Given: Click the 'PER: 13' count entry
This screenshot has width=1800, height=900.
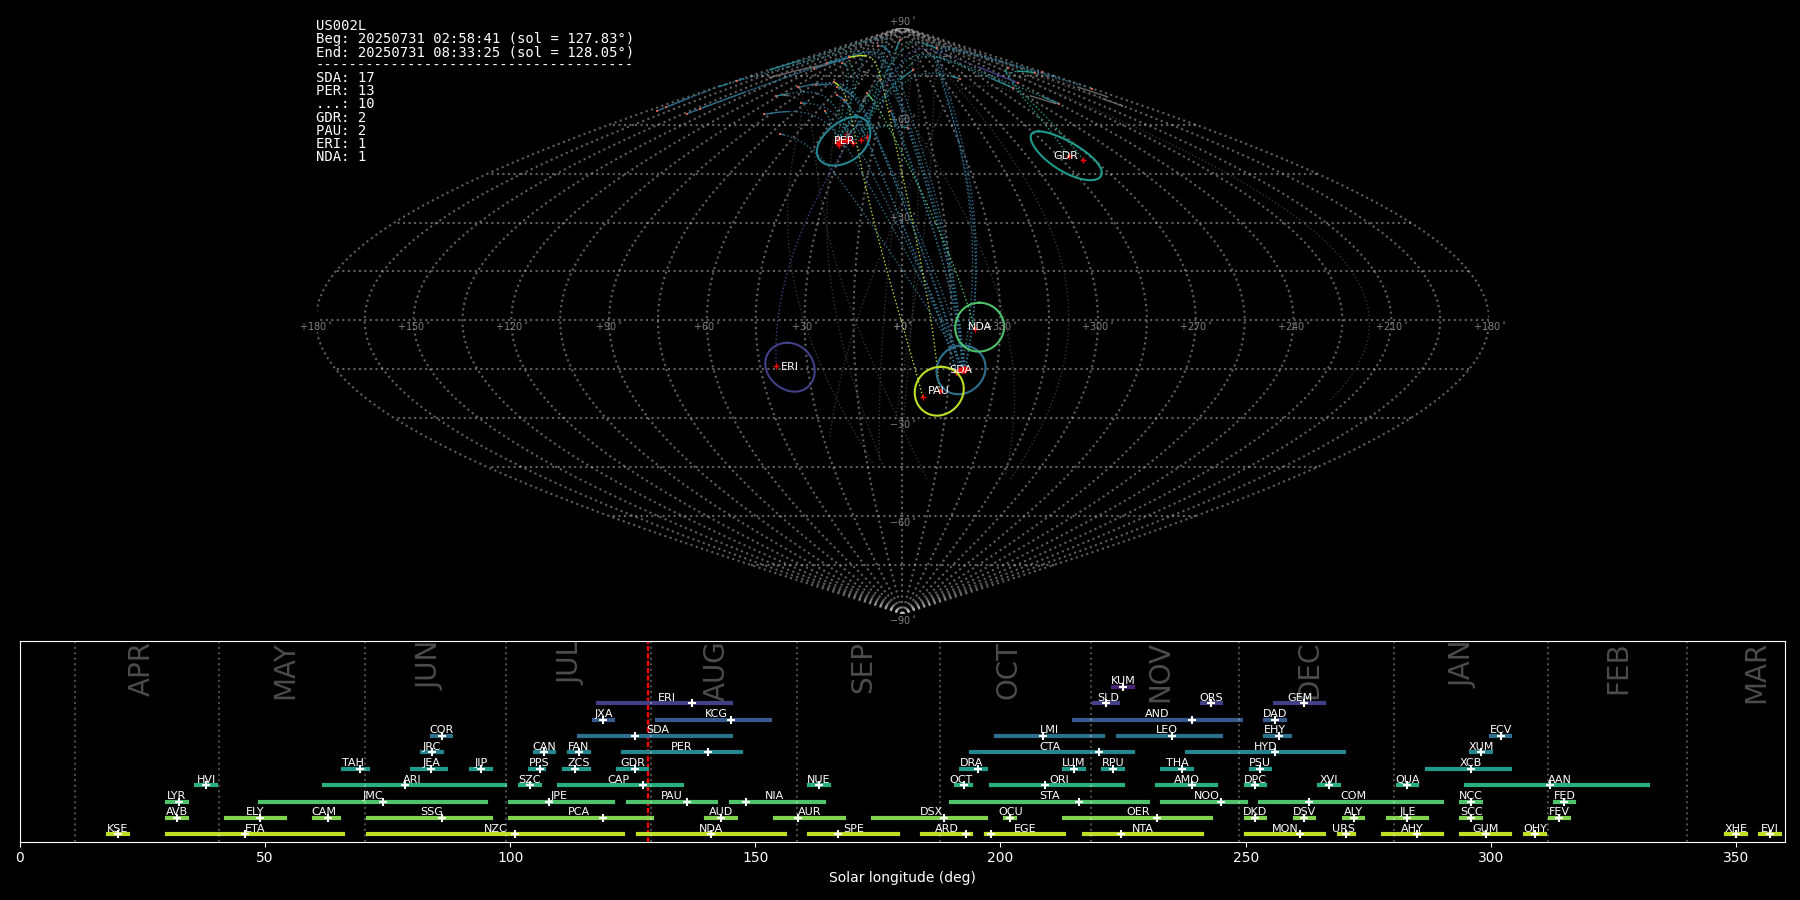Looking at the screenshot, I should pyautogui.click(x=345, y=91).
